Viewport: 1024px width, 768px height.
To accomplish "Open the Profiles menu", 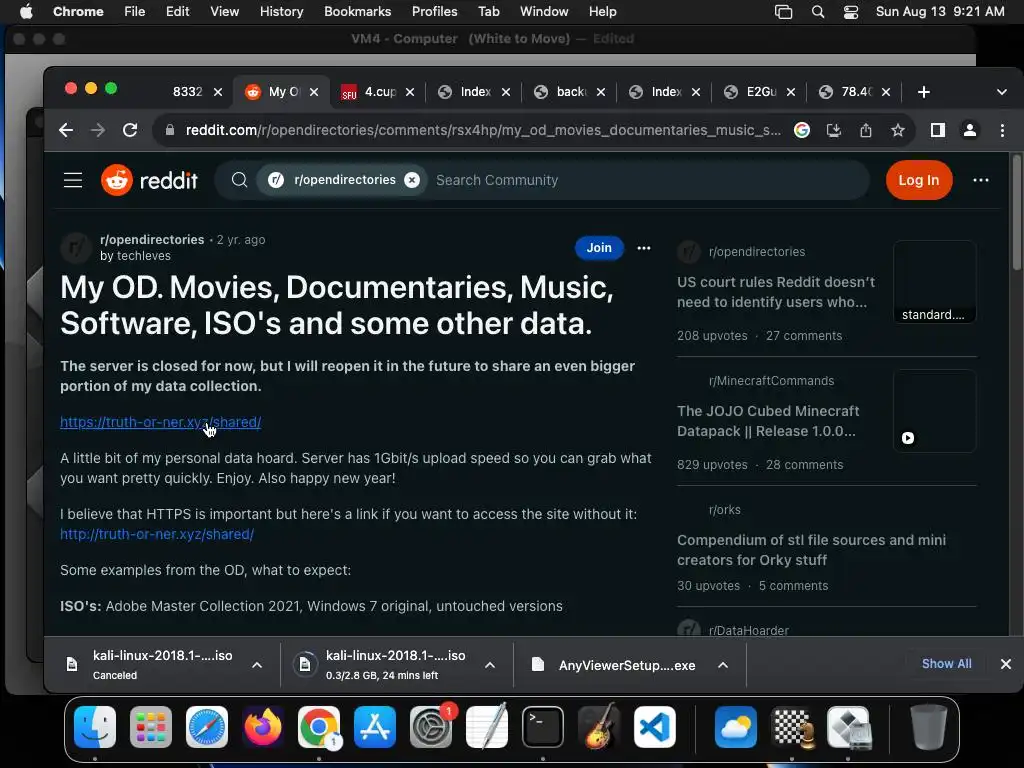I will coord(434,12).
